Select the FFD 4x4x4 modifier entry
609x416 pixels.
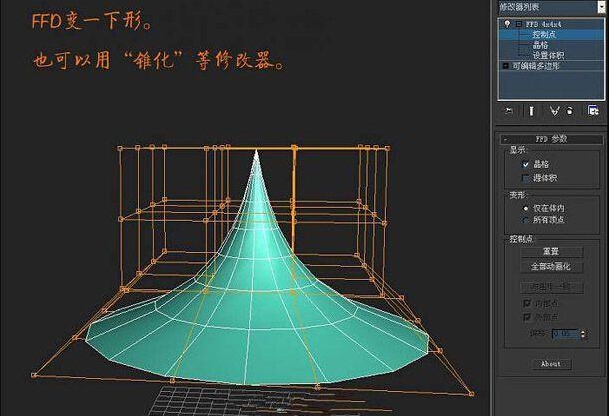543,24
